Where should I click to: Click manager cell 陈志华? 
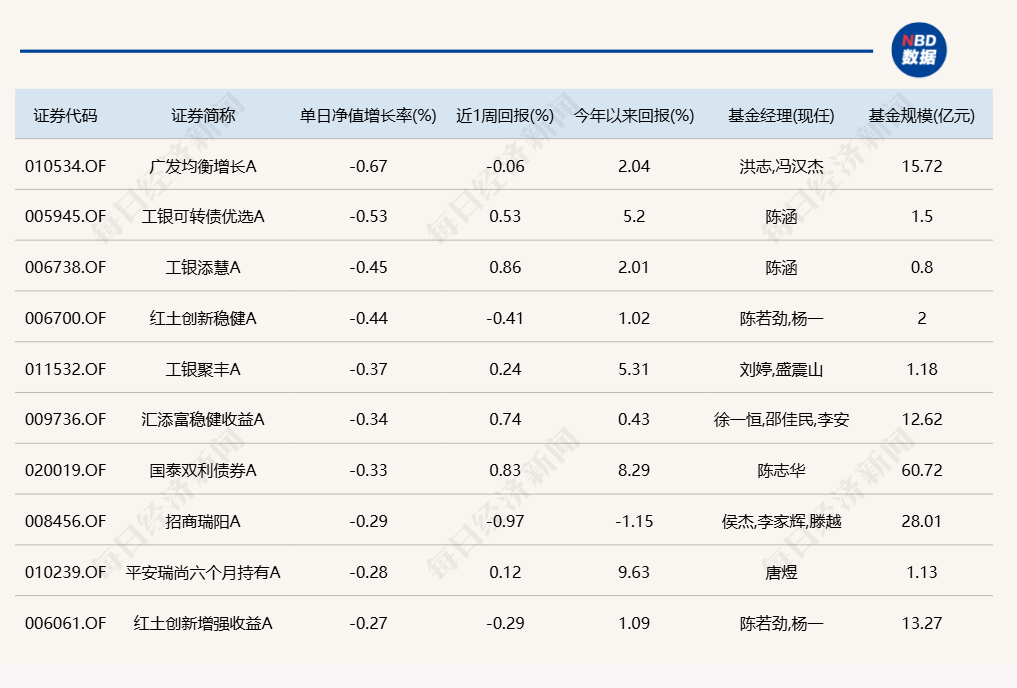tap(781, 470)
